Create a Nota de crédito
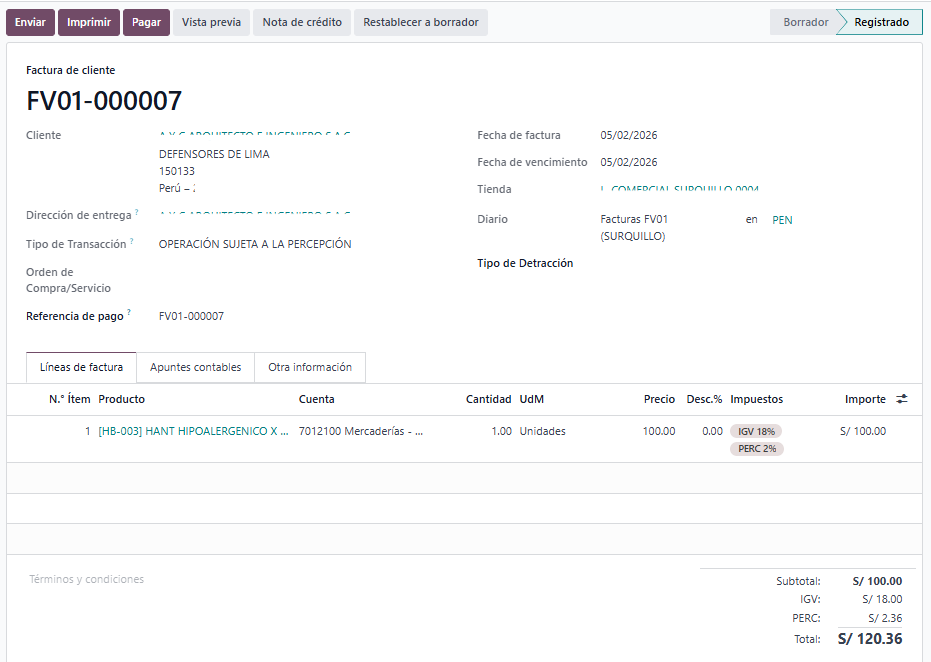 click(x=302, y=22)
